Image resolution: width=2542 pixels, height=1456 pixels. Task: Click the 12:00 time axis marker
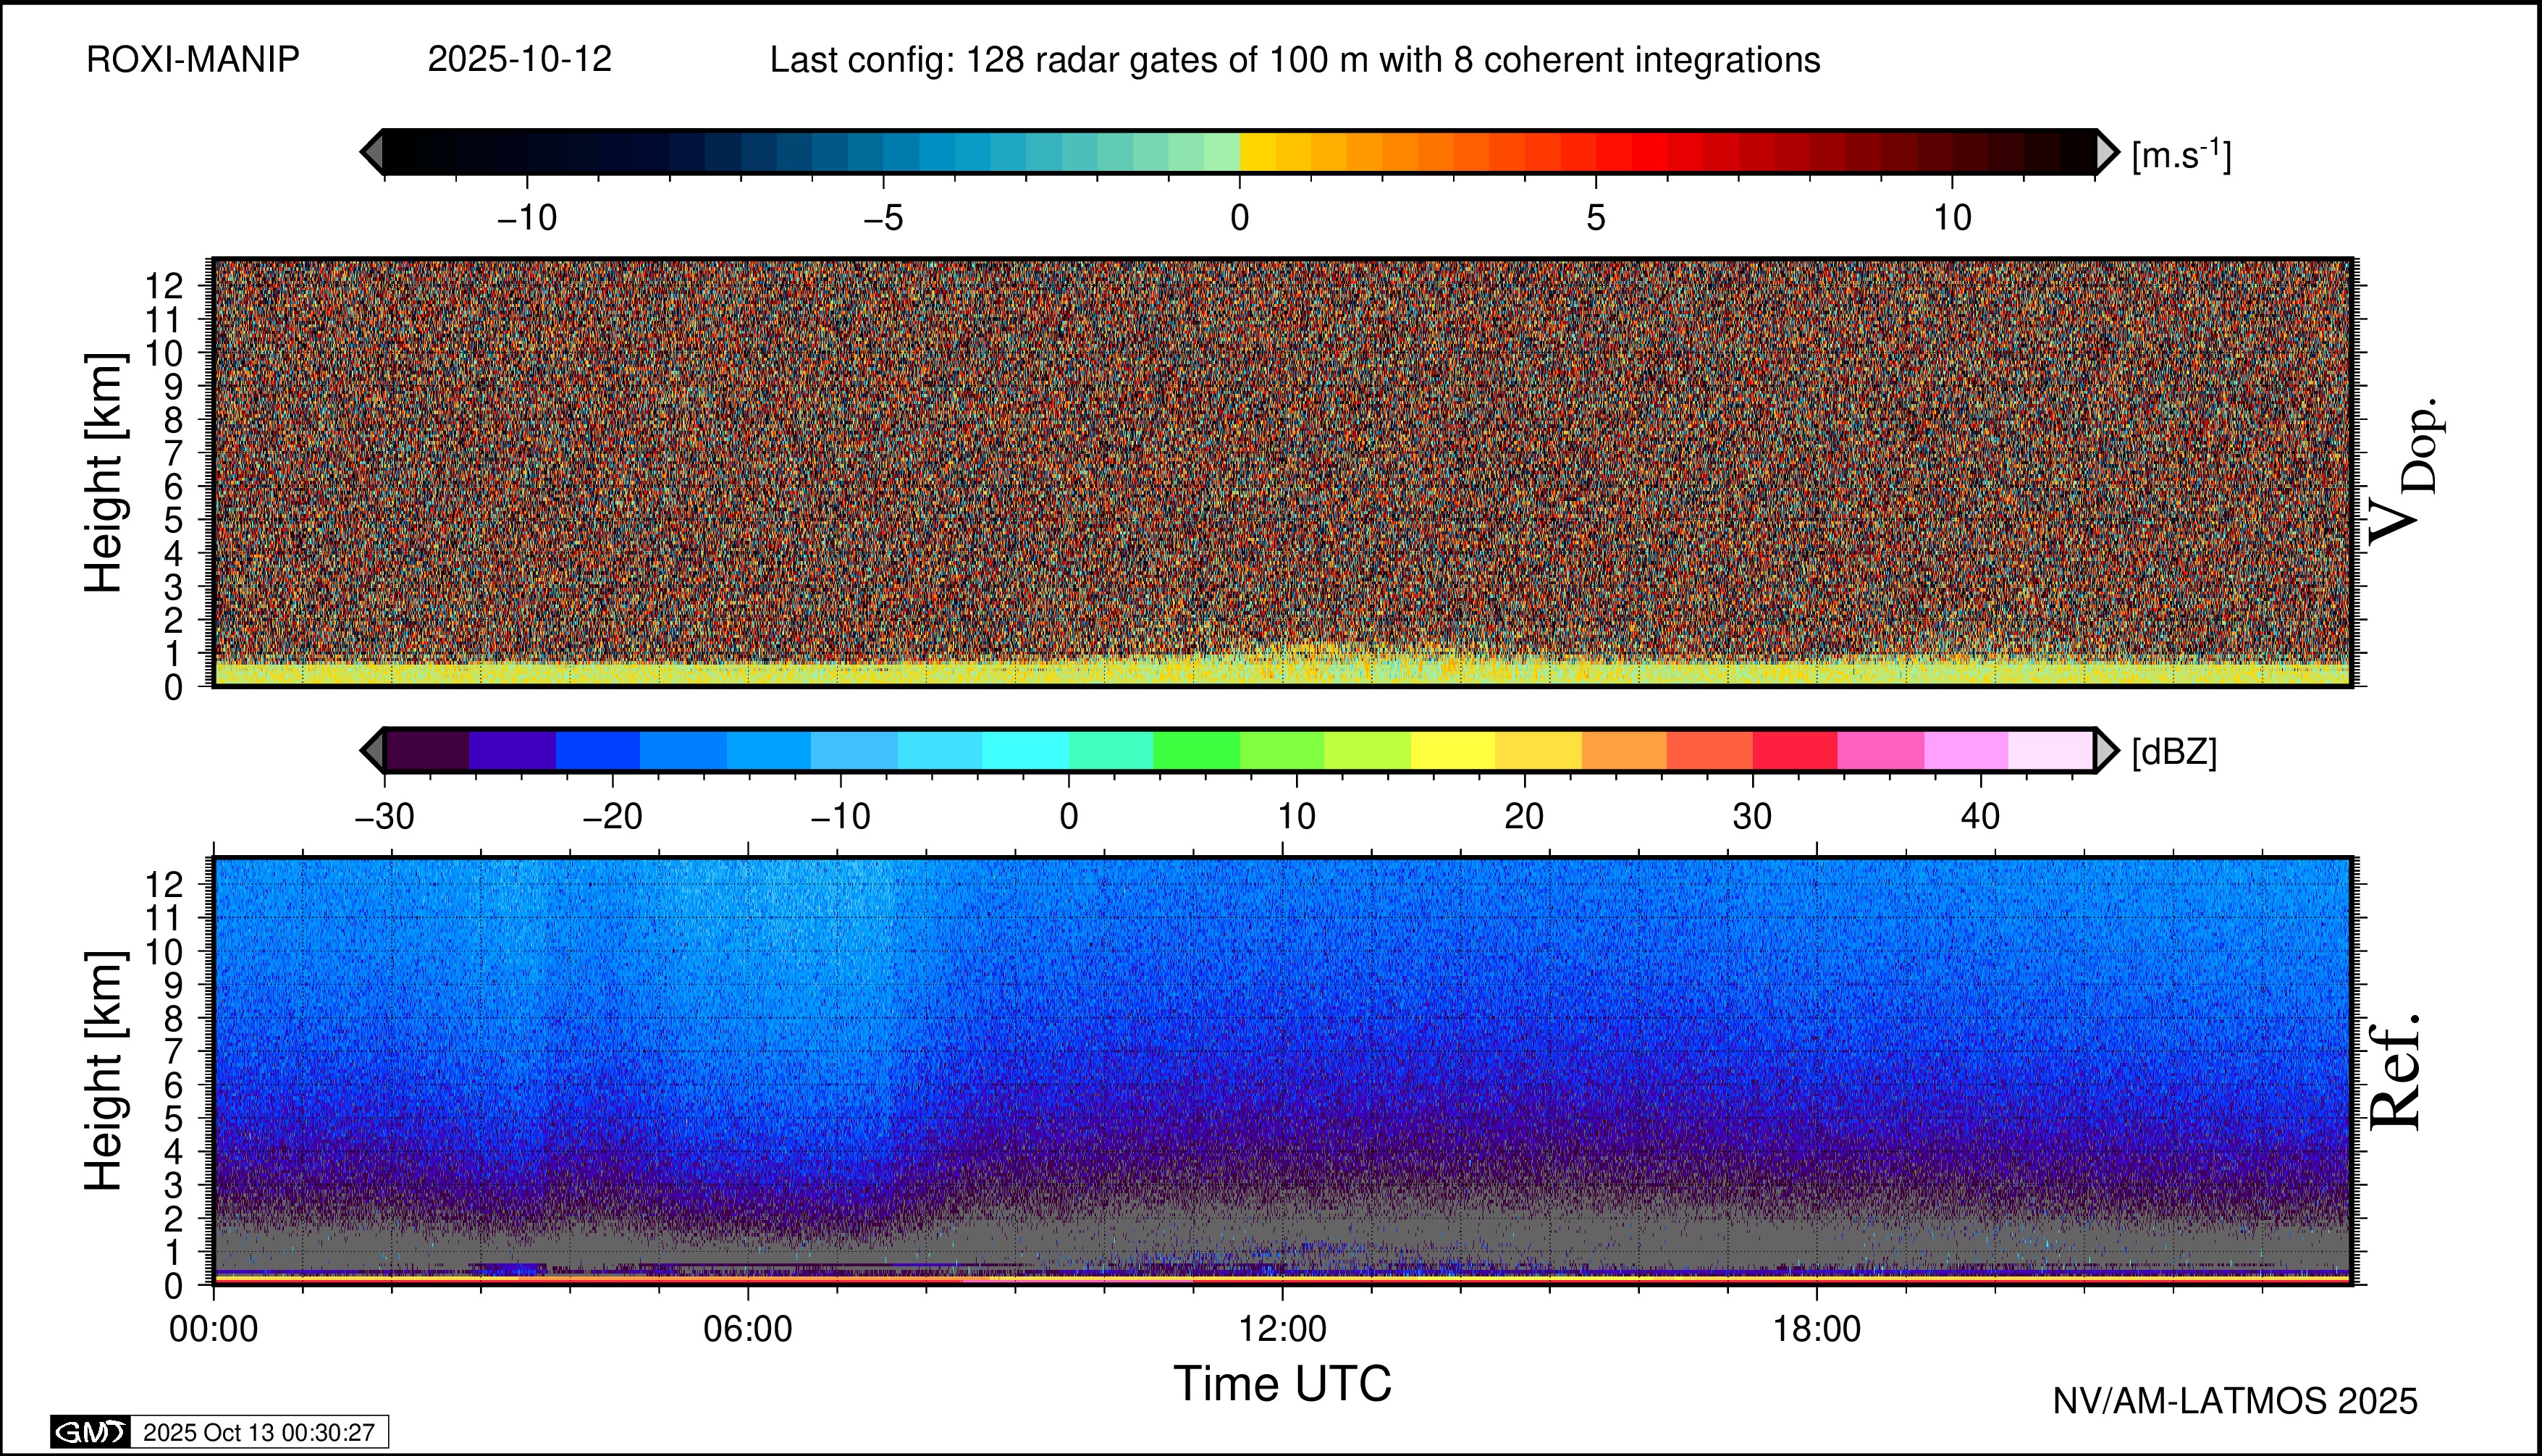coord(1282,1329)
